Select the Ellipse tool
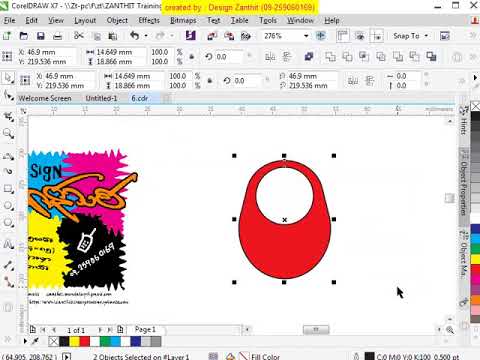480x360 pixels. click(8, 206)
